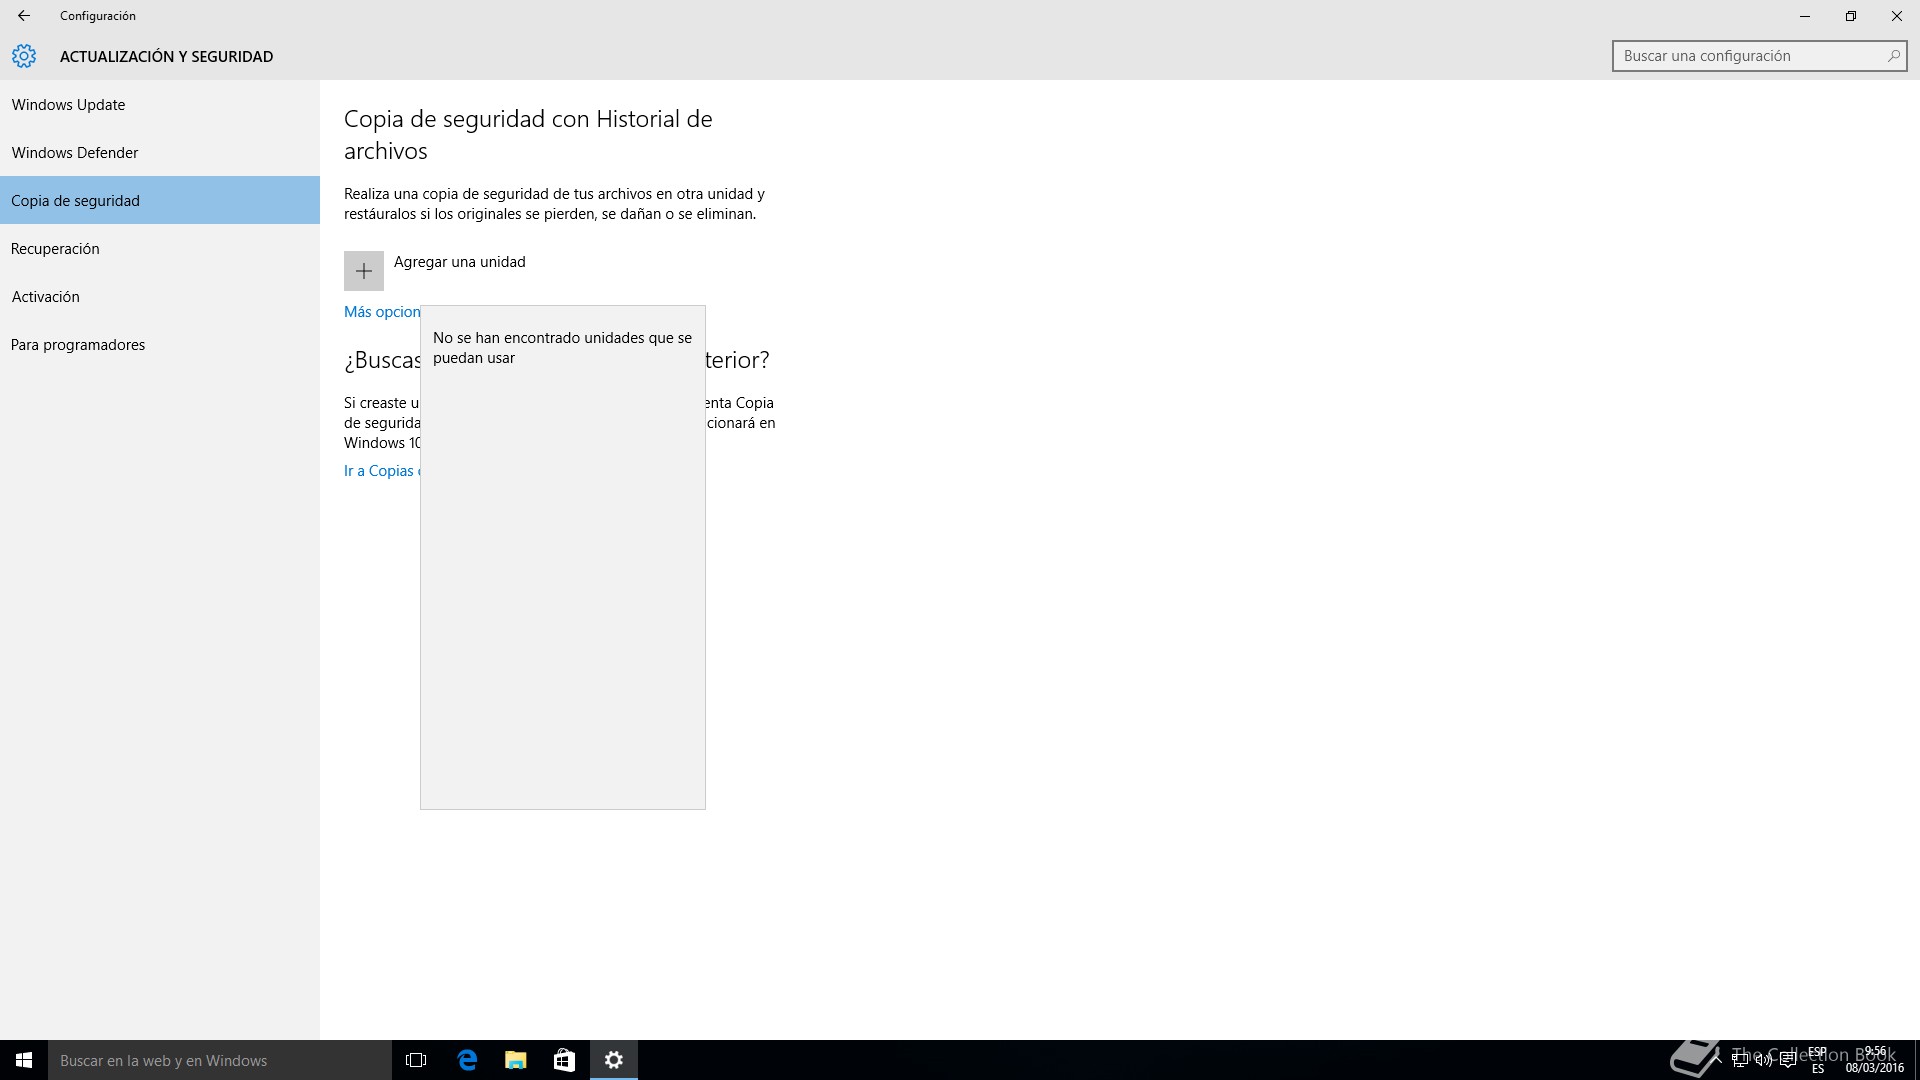
Task: Click the Ir a Copias link
Action: 381,471
